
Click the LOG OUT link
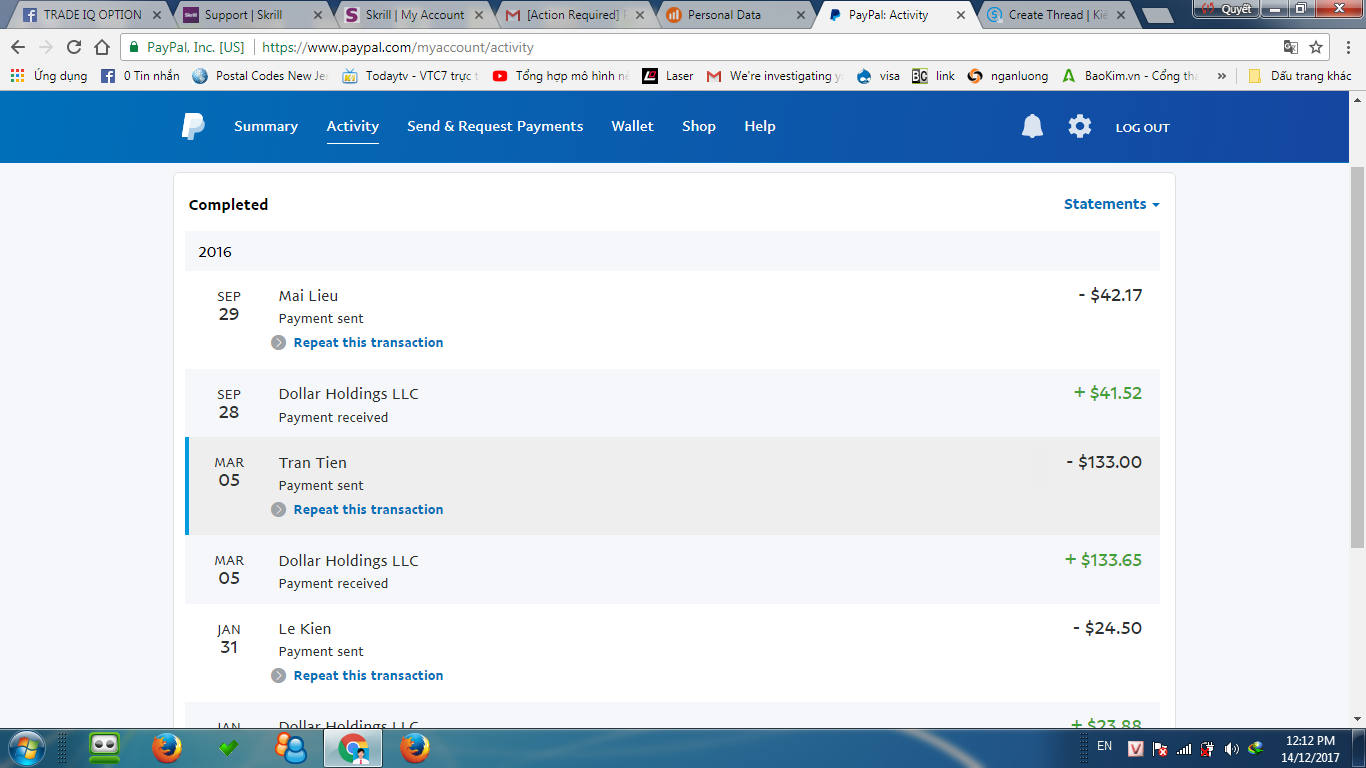1142,128
